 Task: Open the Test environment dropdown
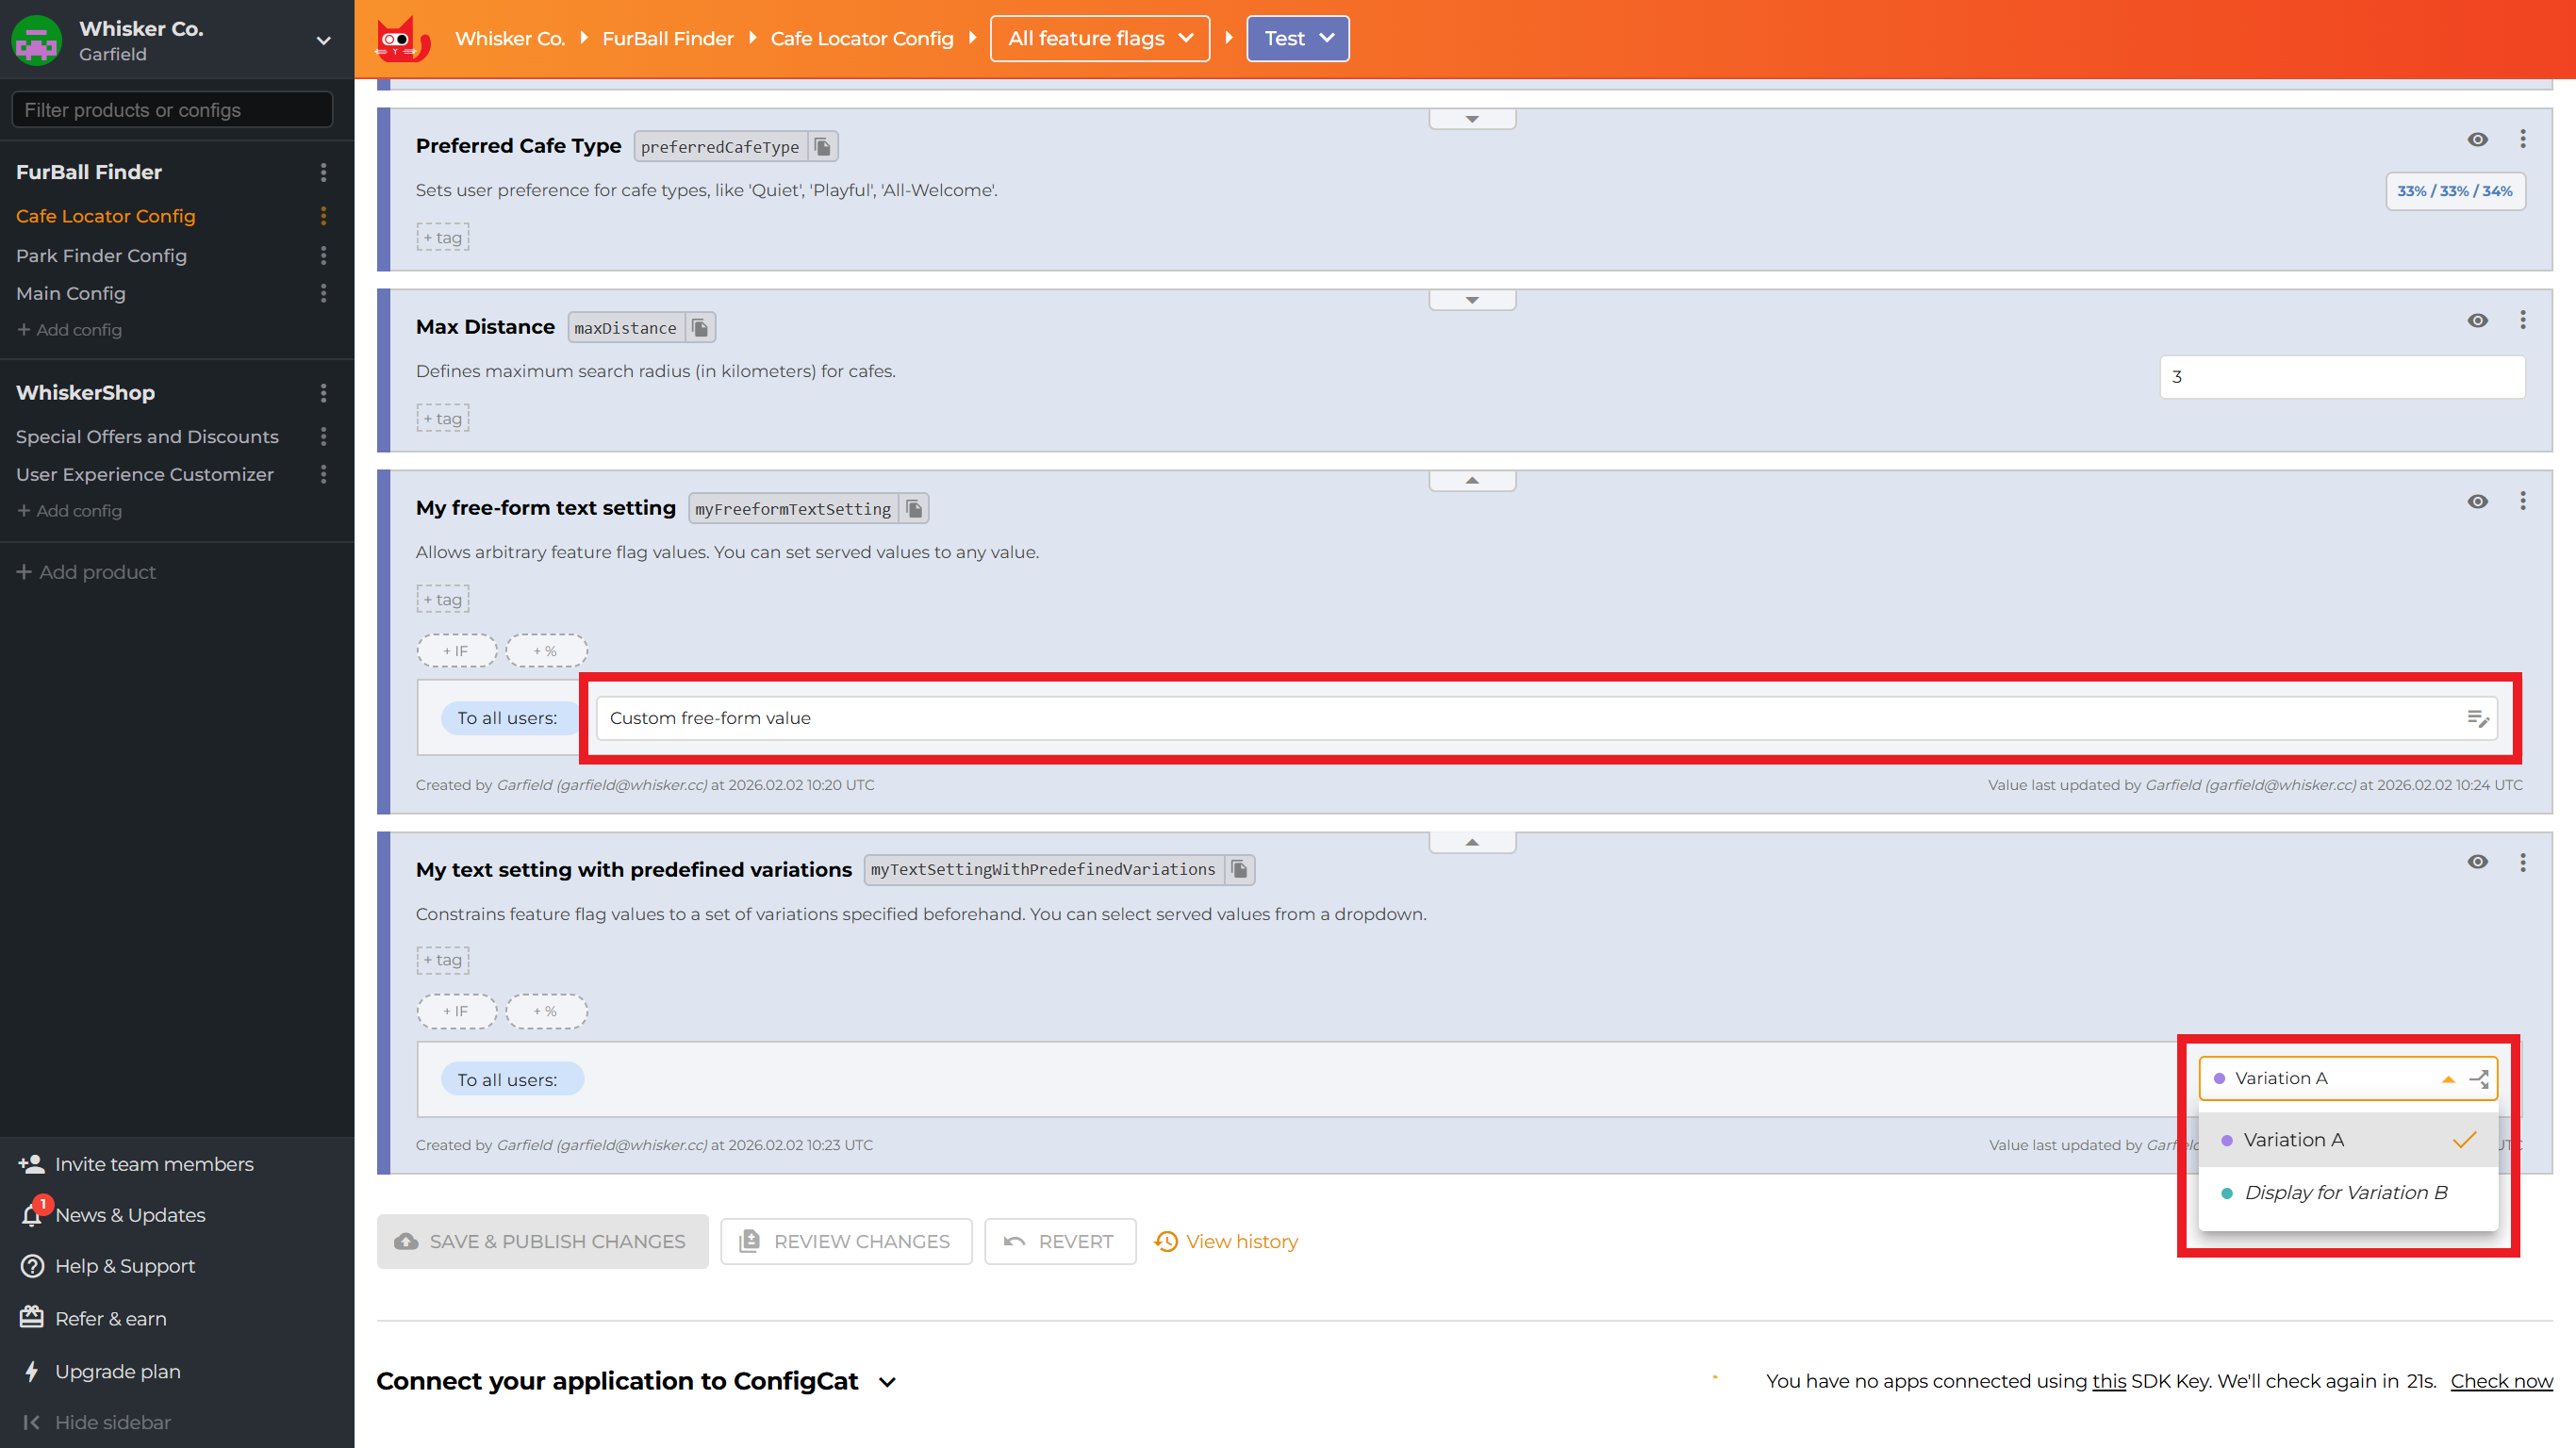1297,38
